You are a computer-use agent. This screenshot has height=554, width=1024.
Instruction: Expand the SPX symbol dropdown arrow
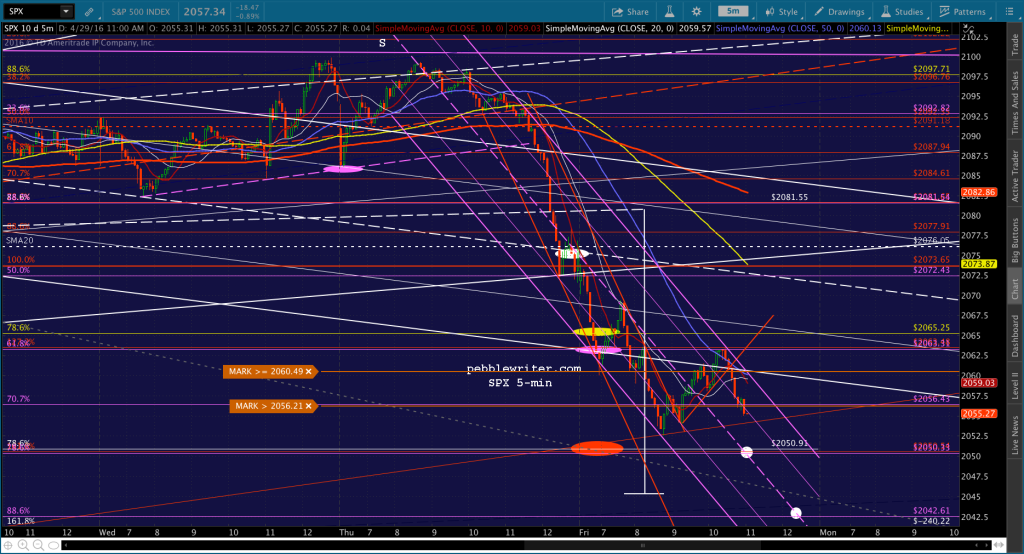[x=66, y=12]
